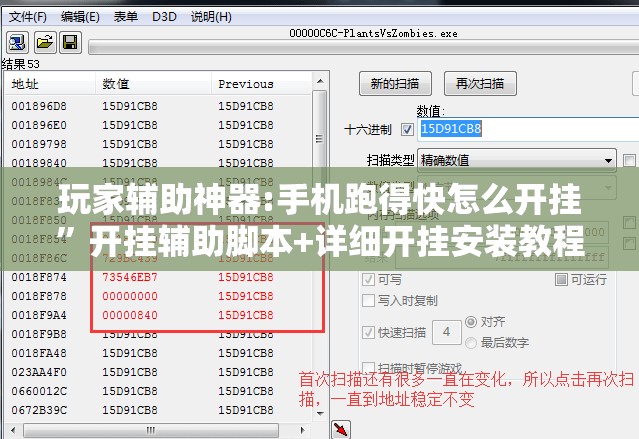Viewport: 639px width, 439px height.
Task: Click the red value 00000840
Action: (130, 315)
